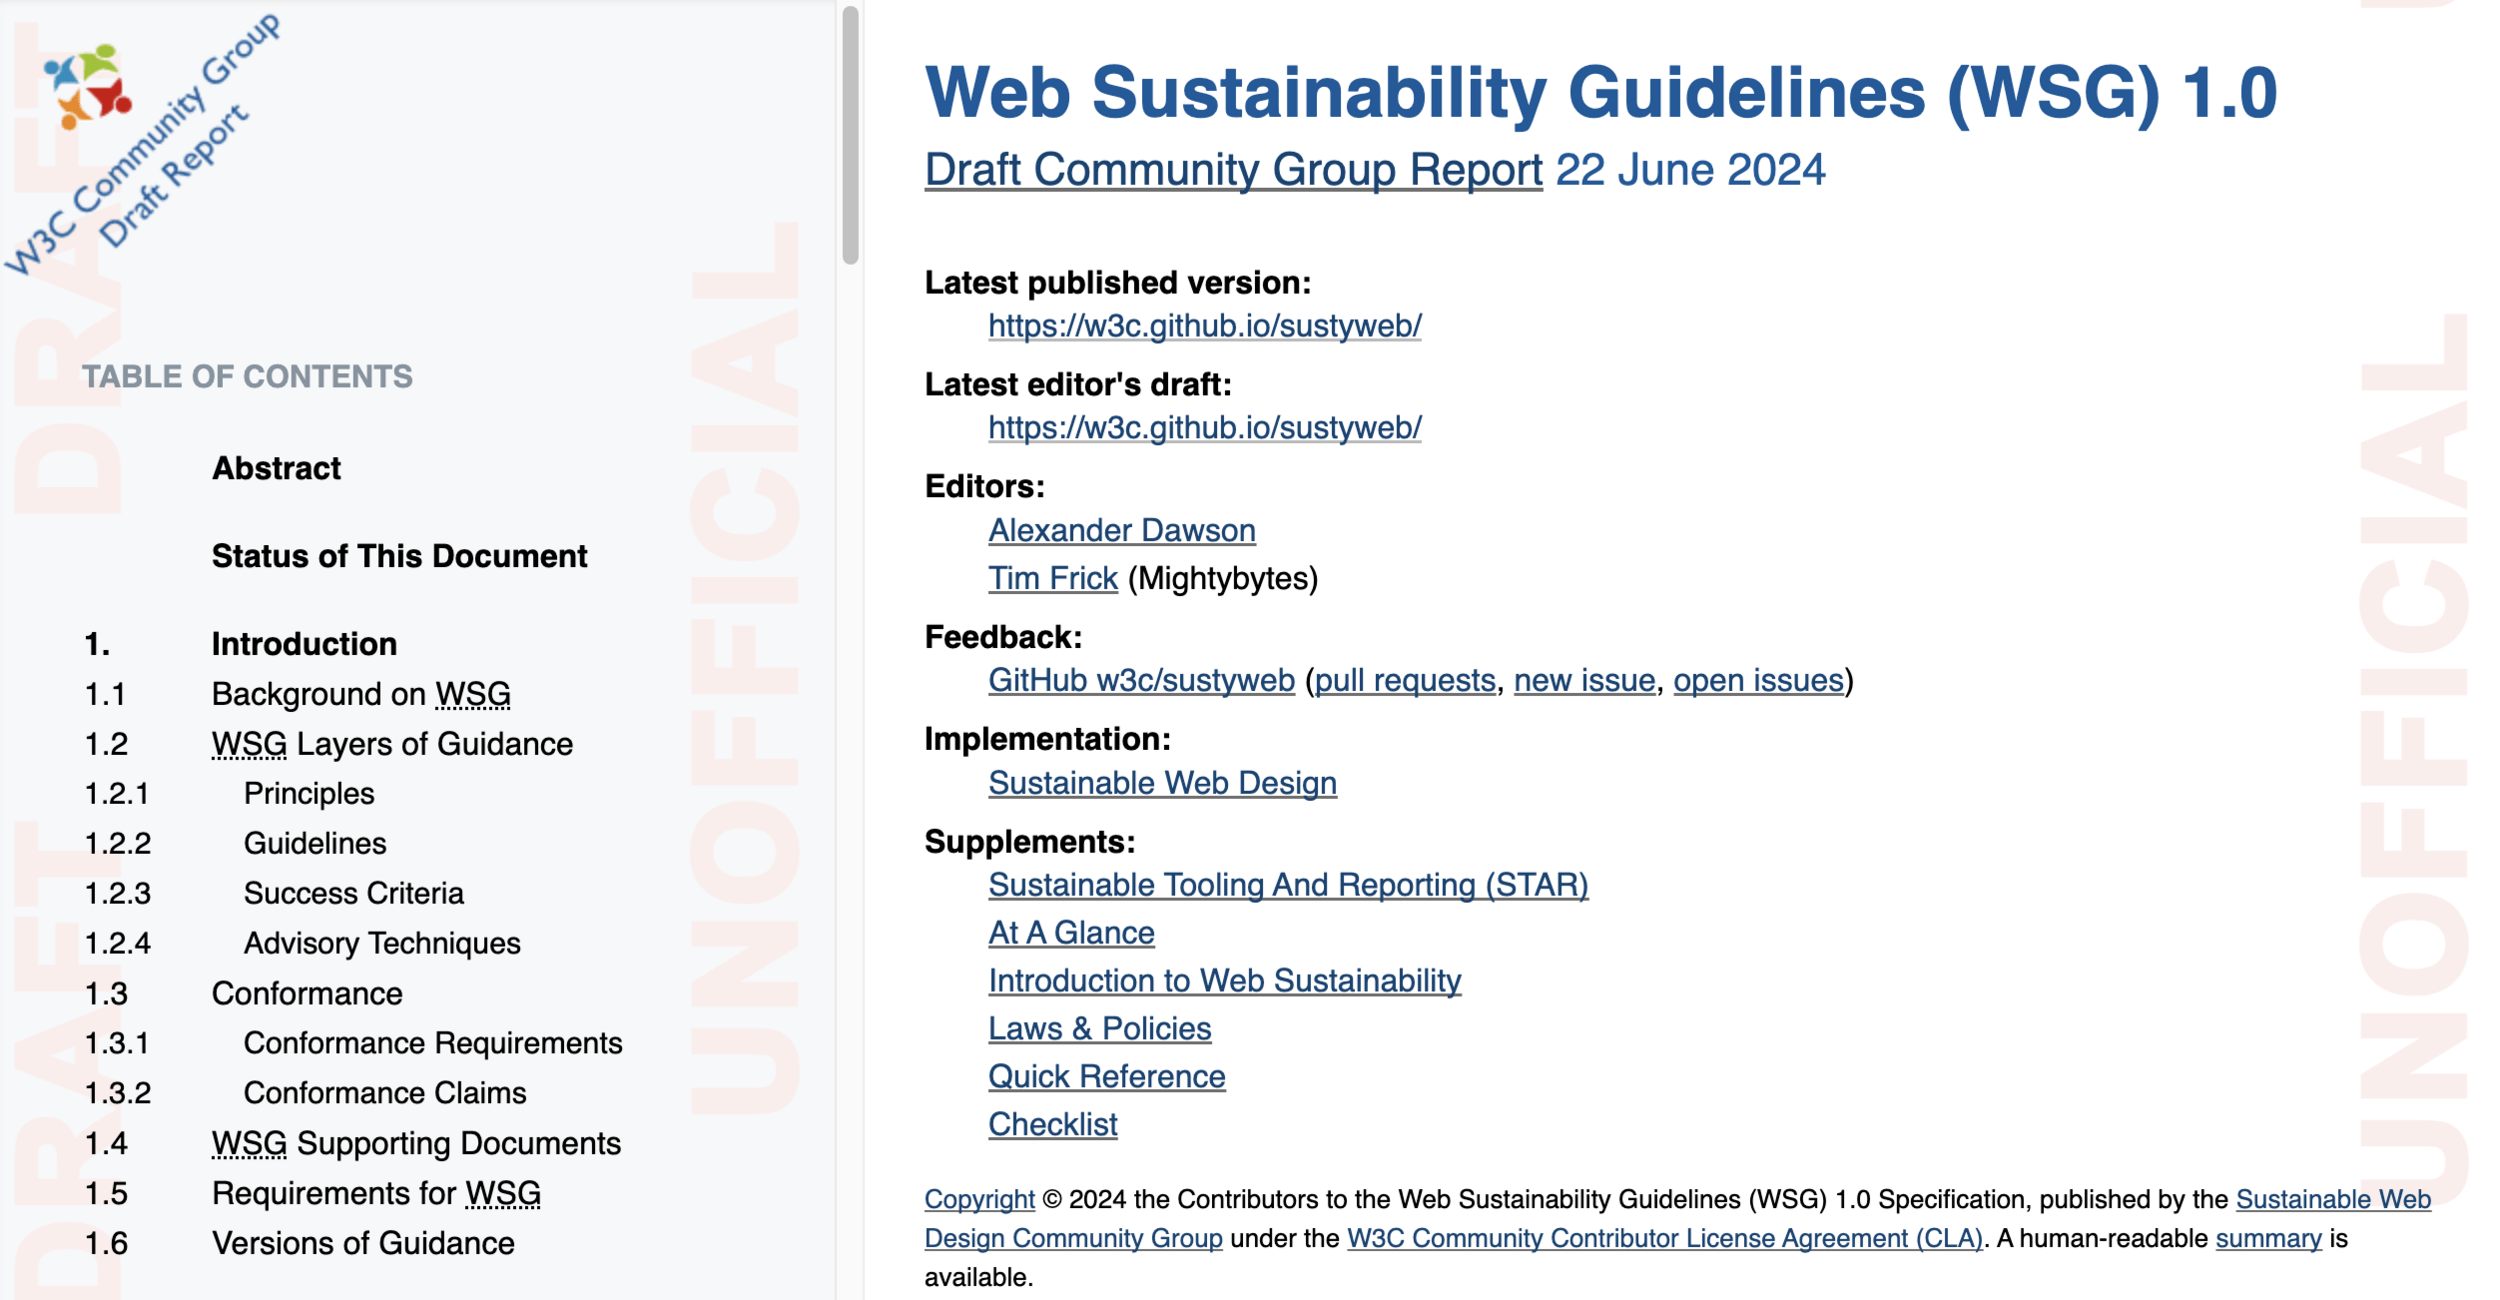Open GitHub w3c/sustyweb repository link
2500x1300 pixels.
pyautogui.click(x=1140, y=680)
